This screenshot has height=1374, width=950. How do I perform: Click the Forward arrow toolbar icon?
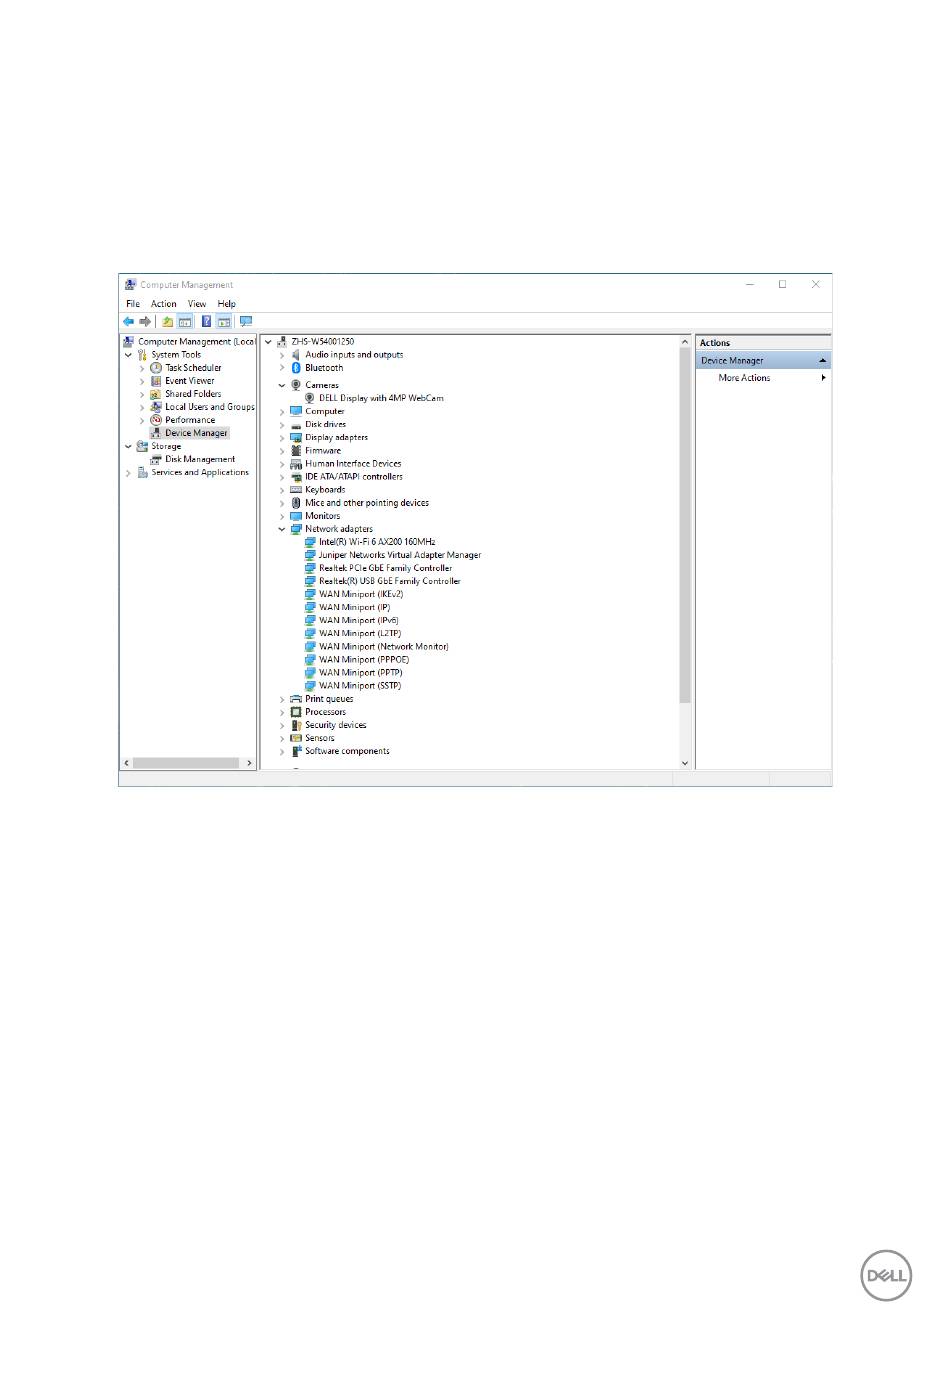145,322
